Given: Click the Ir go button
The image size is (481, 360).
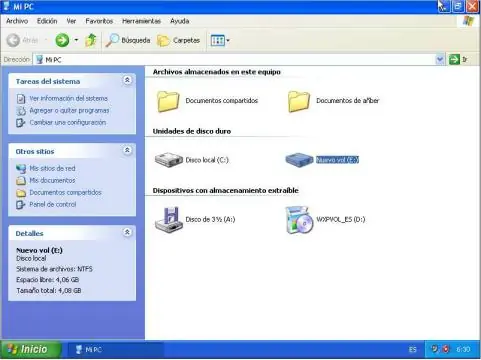Looking at the screenshot, I should (459, 60).
